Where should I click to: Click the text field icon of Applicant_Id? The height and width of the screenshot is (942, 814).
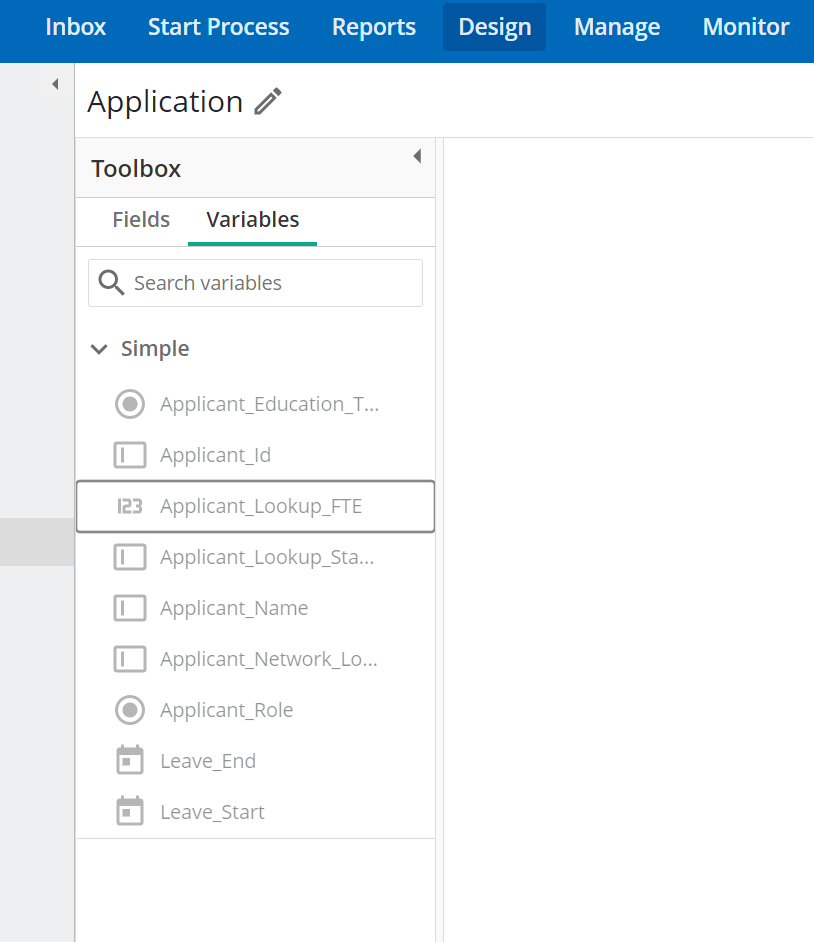point(130,455)
